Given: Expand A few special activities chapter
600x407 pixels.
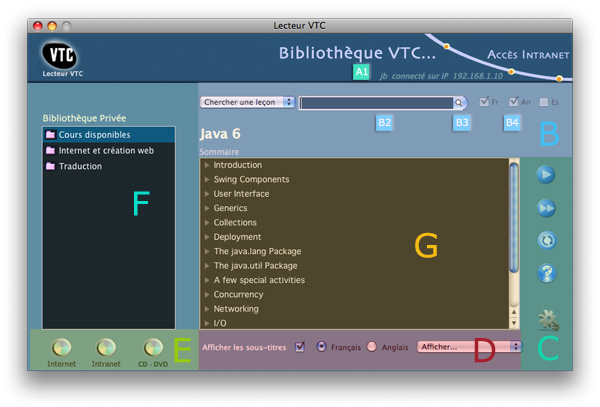Looking at the screenshot, I should pos(207,280).
